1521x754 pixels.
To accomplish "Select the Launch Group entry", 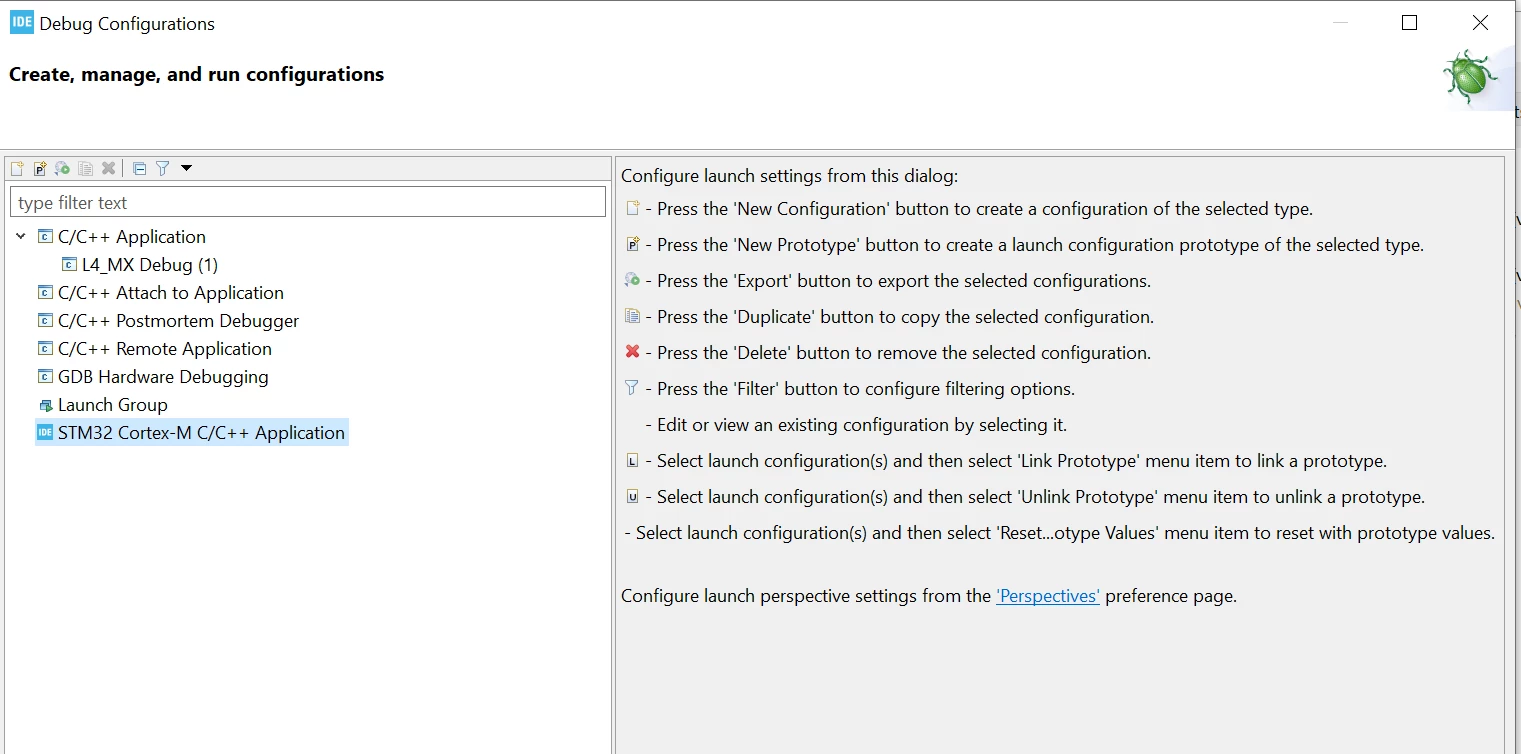I will (x=113, y=405).
